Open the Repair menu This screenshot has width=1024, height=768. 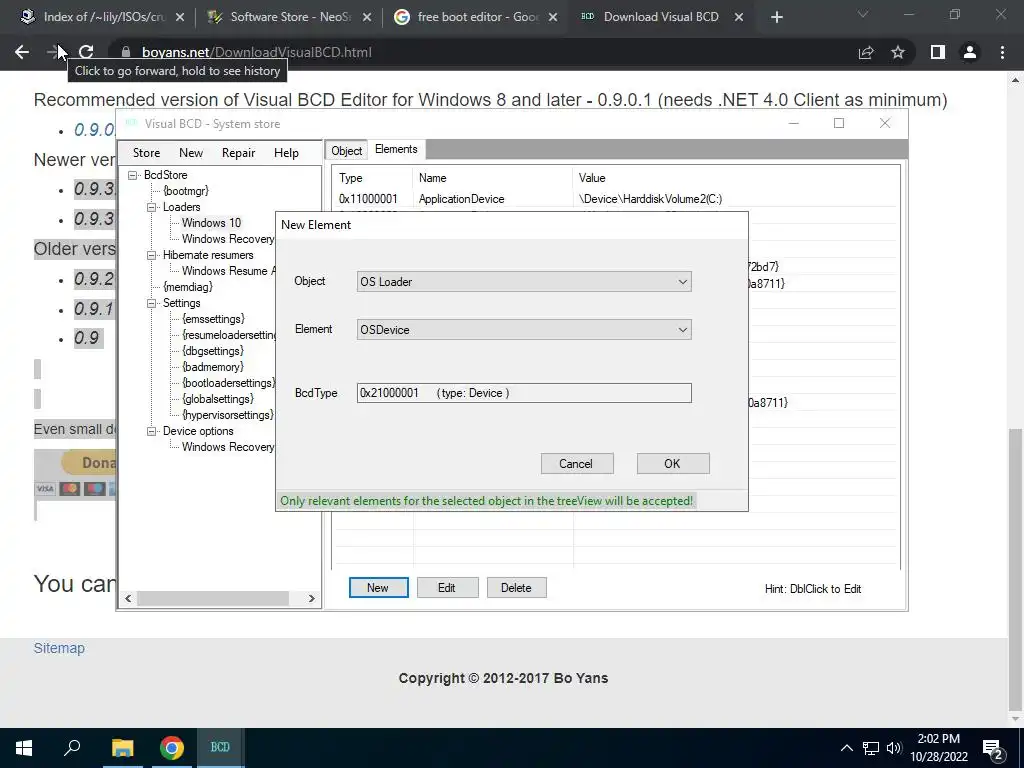point(238,153)
